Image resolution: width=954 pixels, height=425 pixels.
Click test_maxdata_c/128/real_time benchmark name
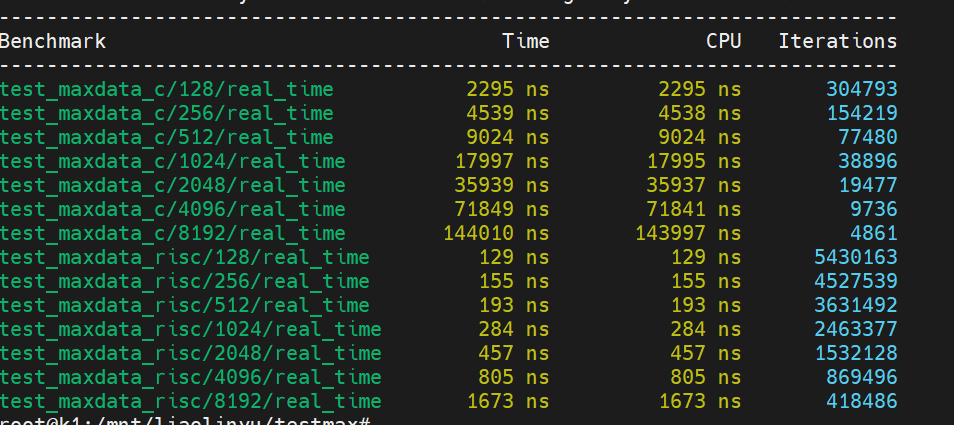click(167, 90)
